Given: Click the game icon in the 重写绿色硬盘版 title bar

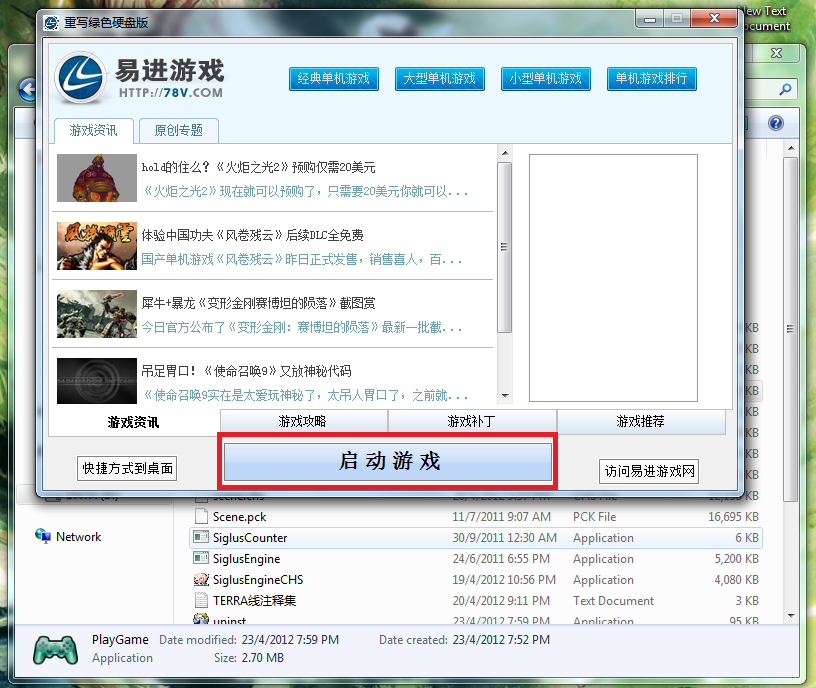Looking at the screenshot, I should pyautogui.click(x=50, y=22).
